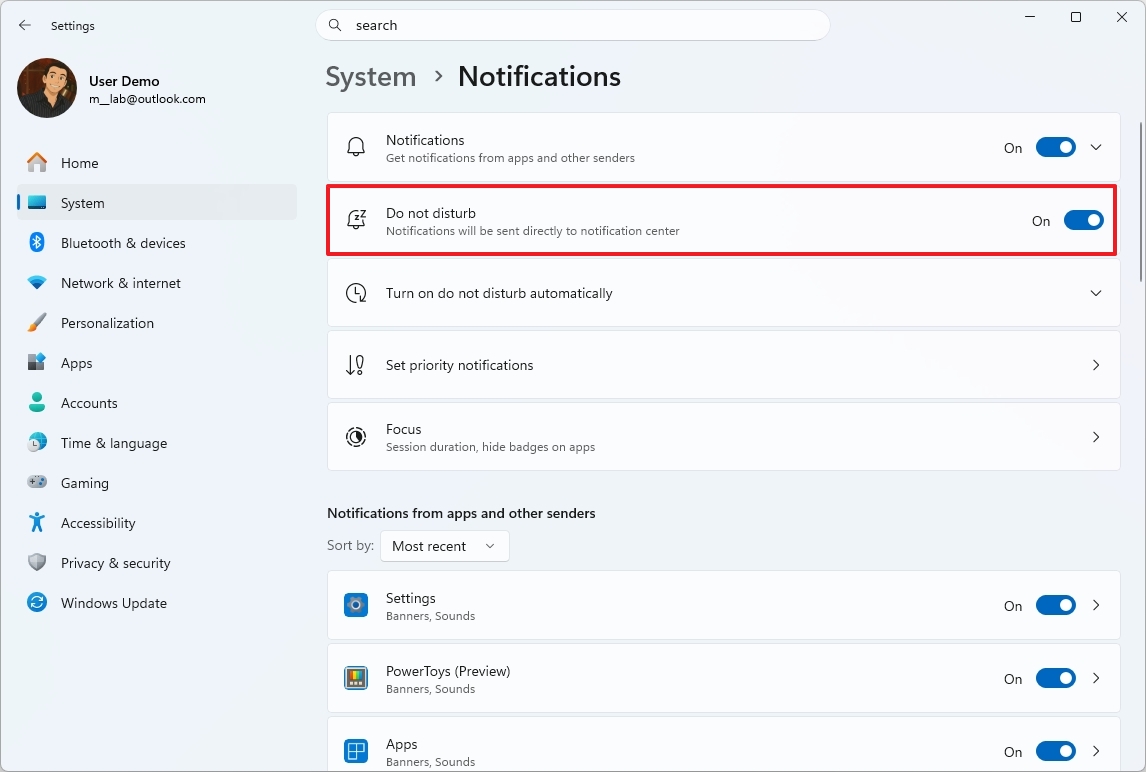The height and width of the screenshot is (772, 1146).
Task: Open Privacy & security settings
Action: coord(113,562)
